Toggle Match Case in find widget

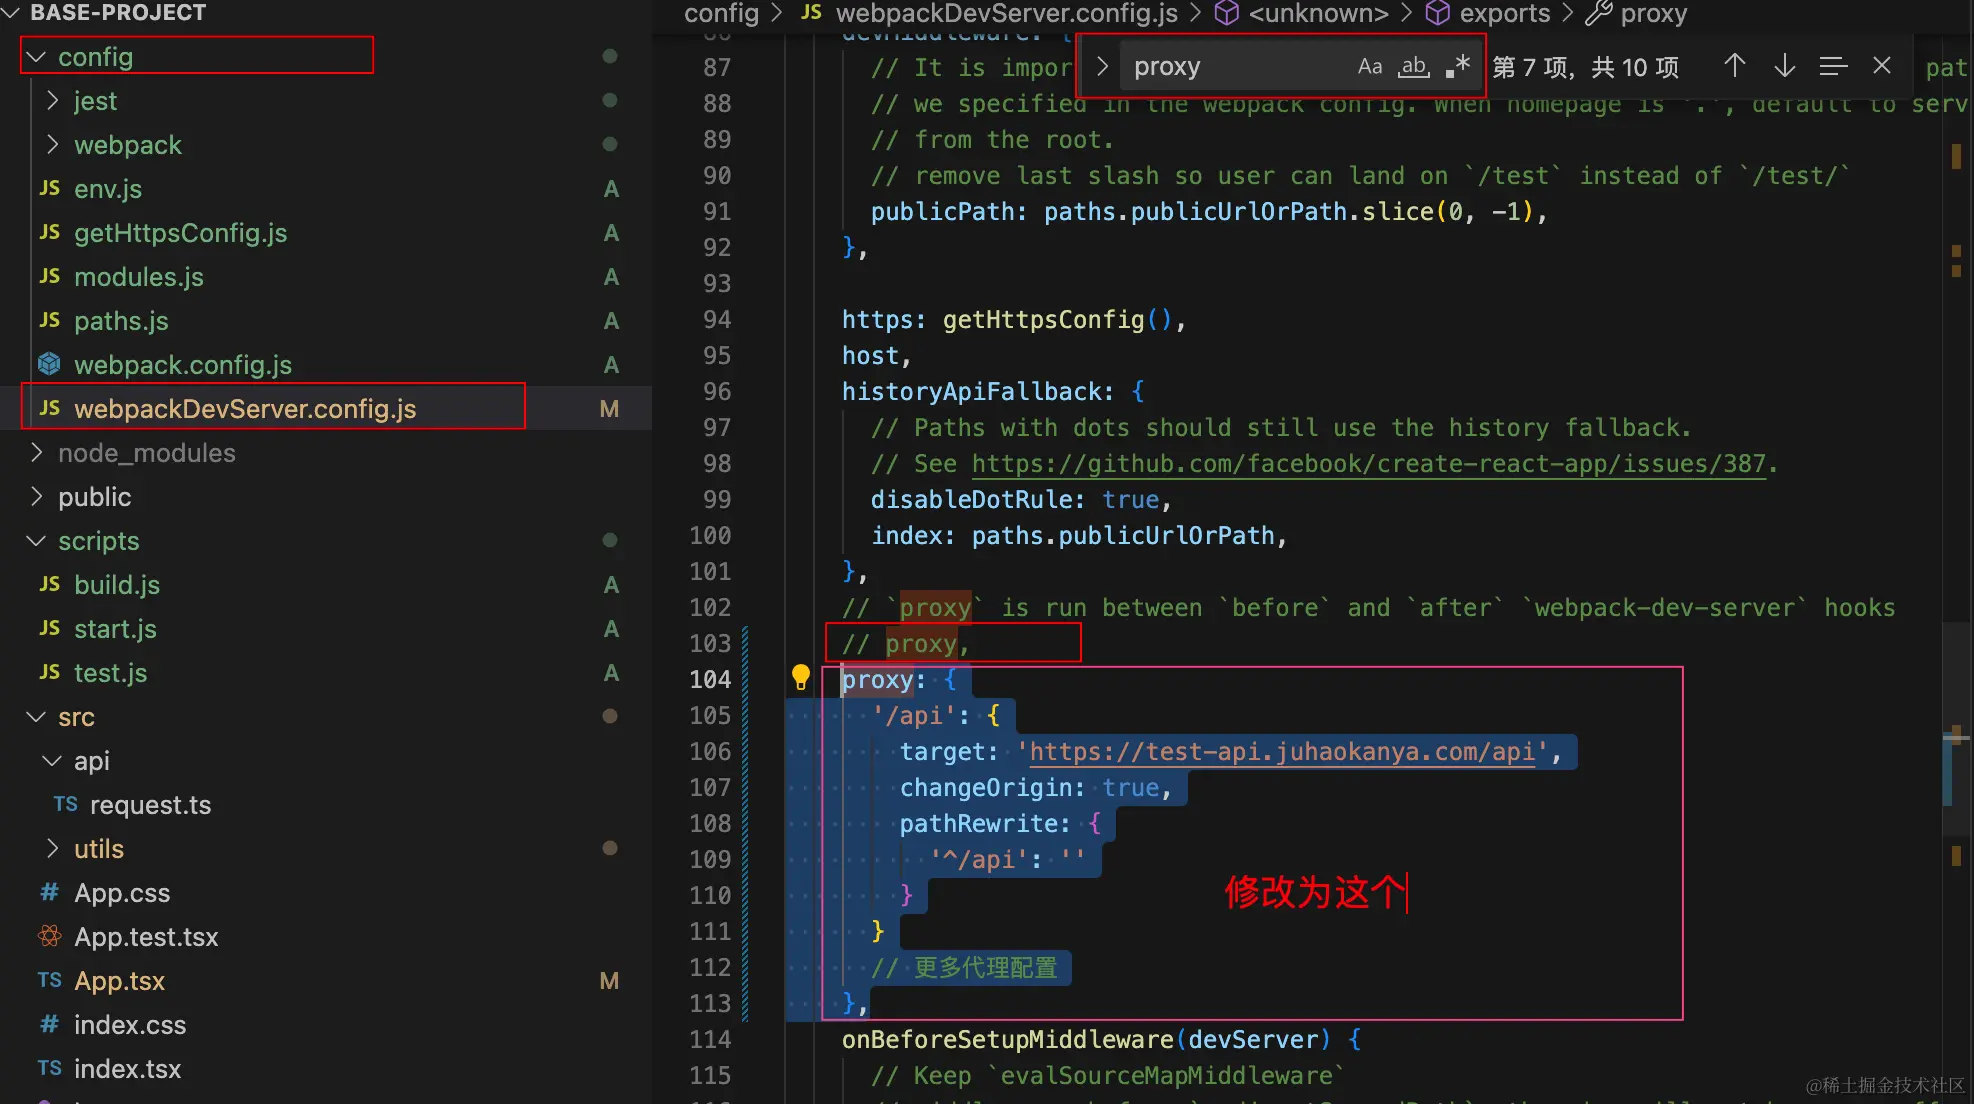(1369, 67)
